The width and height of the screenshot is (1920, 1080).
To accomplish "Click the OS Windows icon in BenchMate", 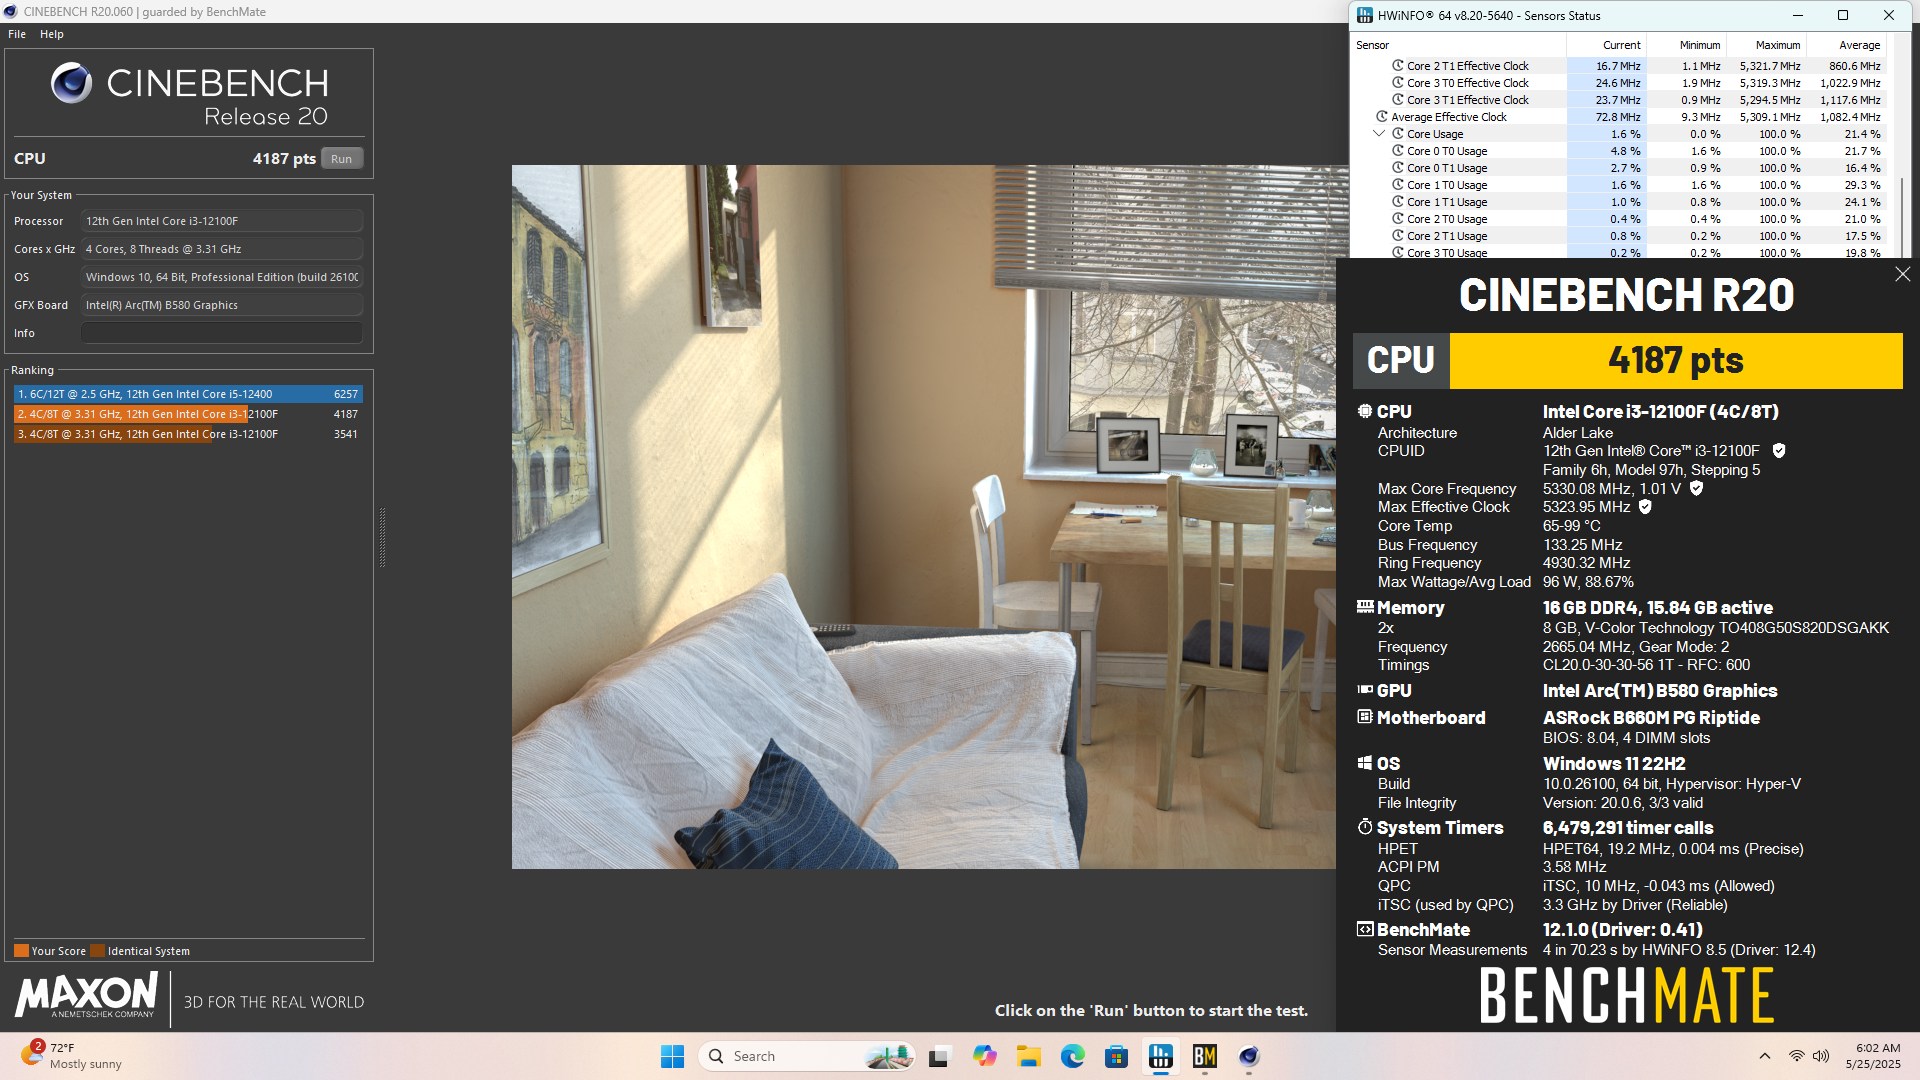I will point(1364,763).
